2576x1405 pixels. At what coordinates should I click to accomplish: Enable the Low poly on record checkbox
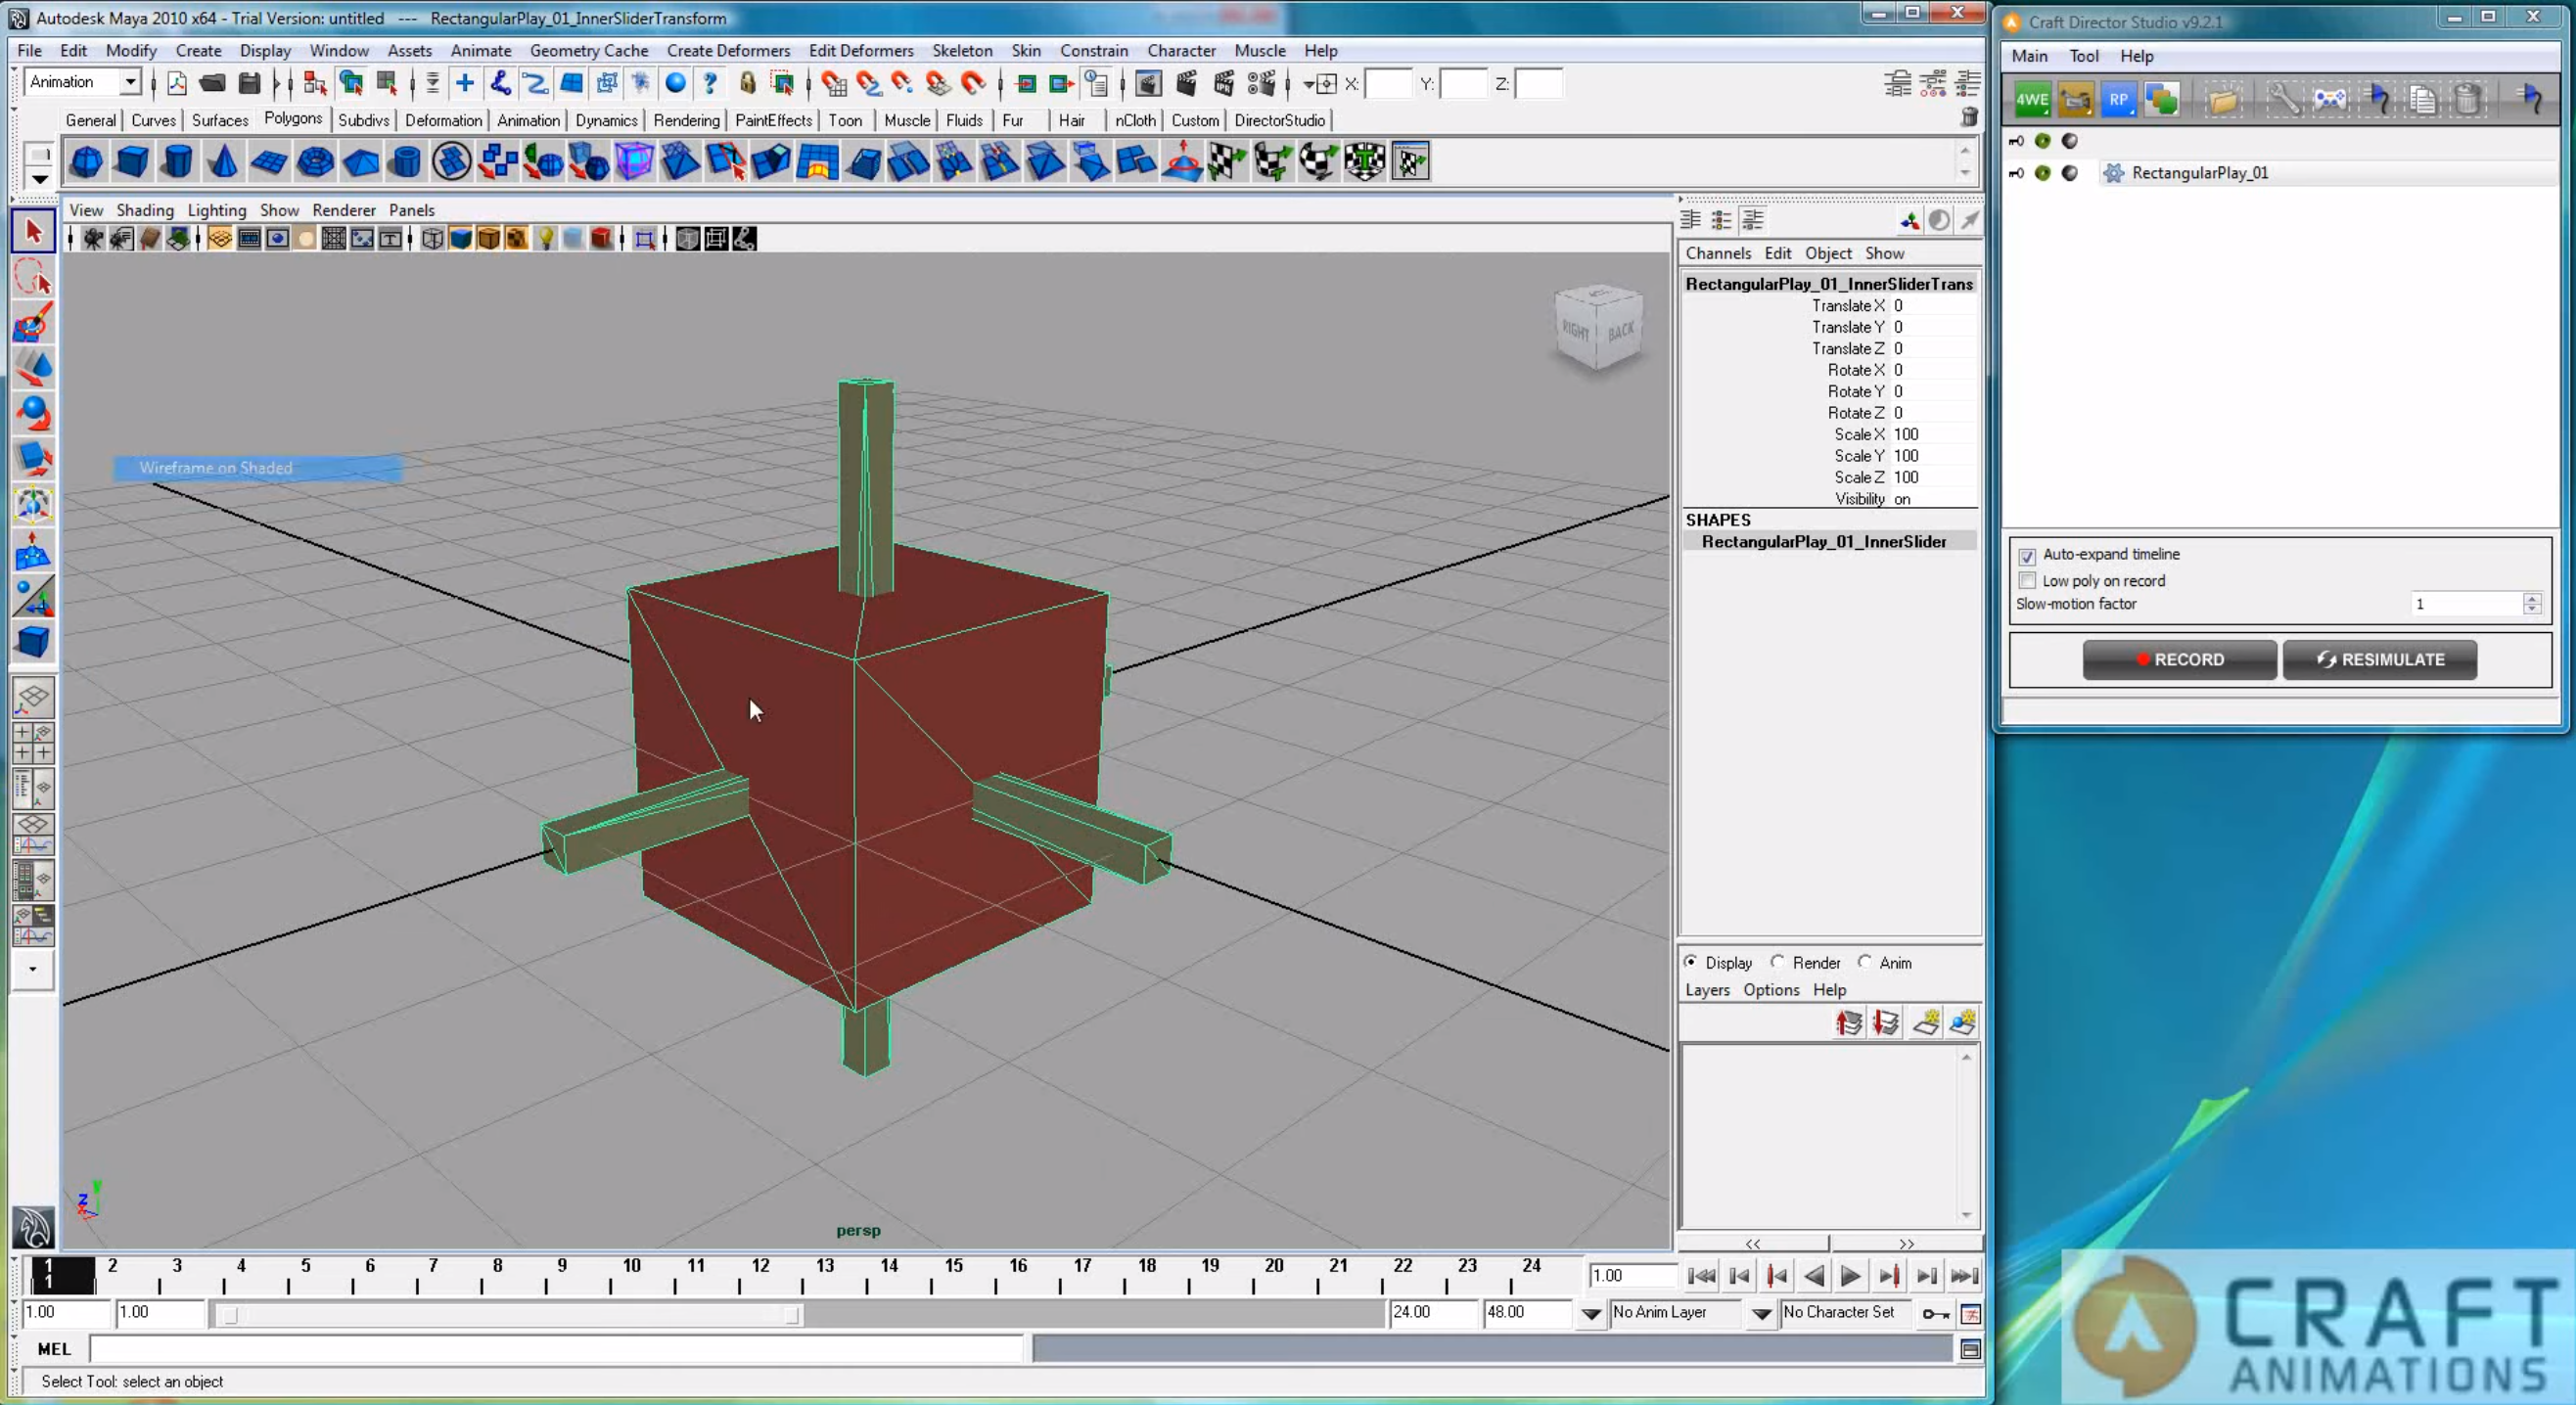pos(2027,581)
